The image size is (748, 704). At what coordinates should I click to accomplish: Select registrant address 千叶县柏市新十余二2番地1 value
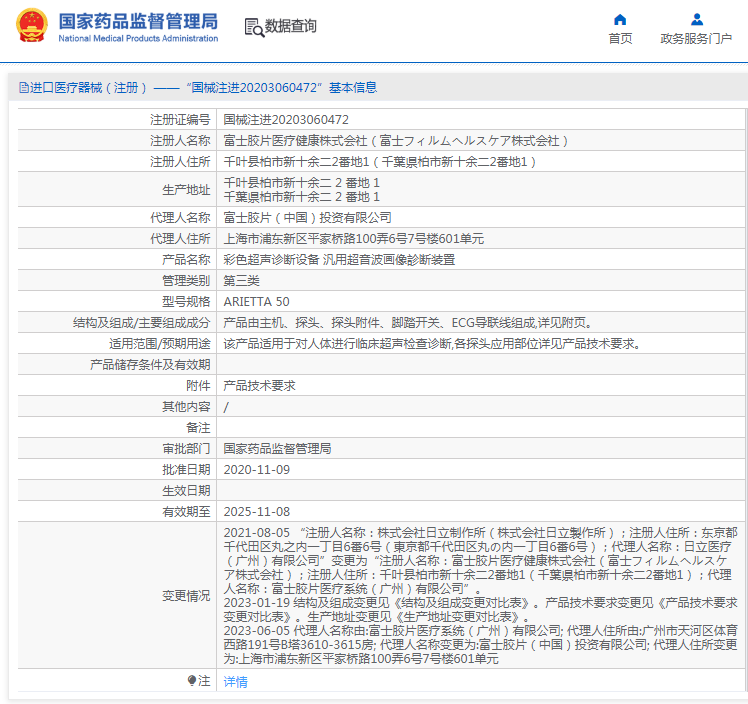[380, 162]
